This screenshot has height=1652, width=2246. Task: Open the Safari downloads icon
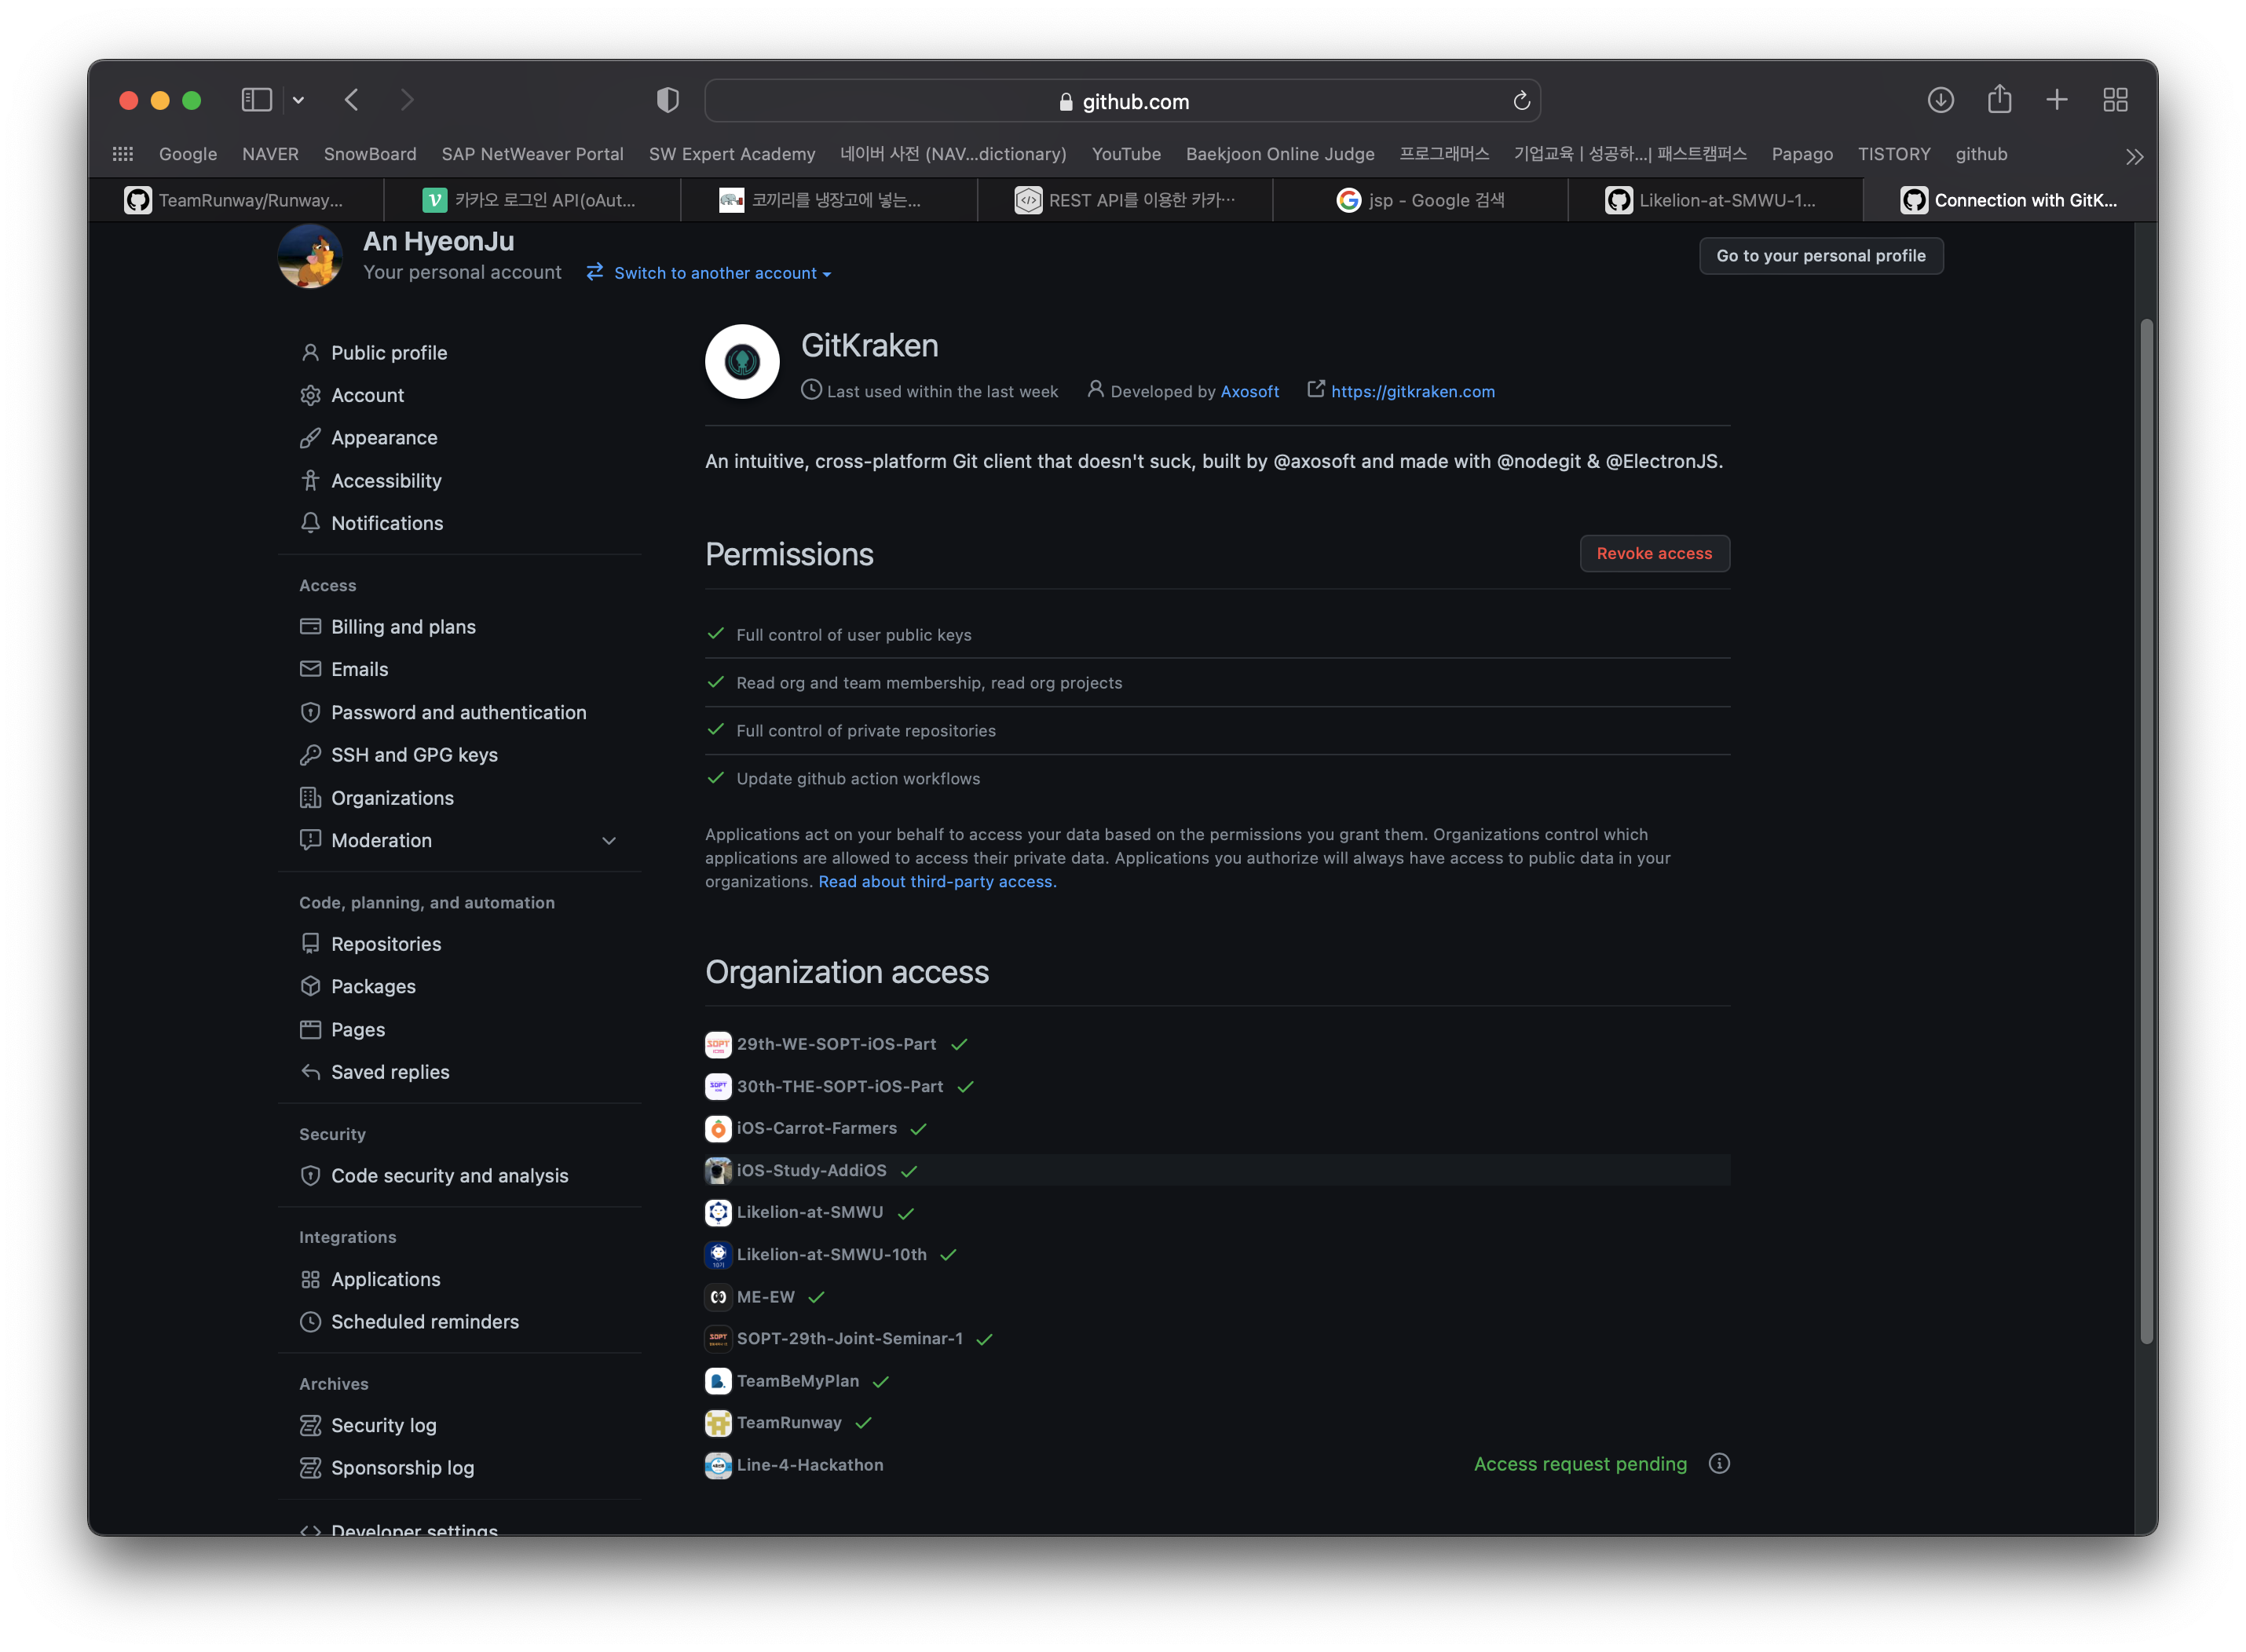tap(1940, 100)
